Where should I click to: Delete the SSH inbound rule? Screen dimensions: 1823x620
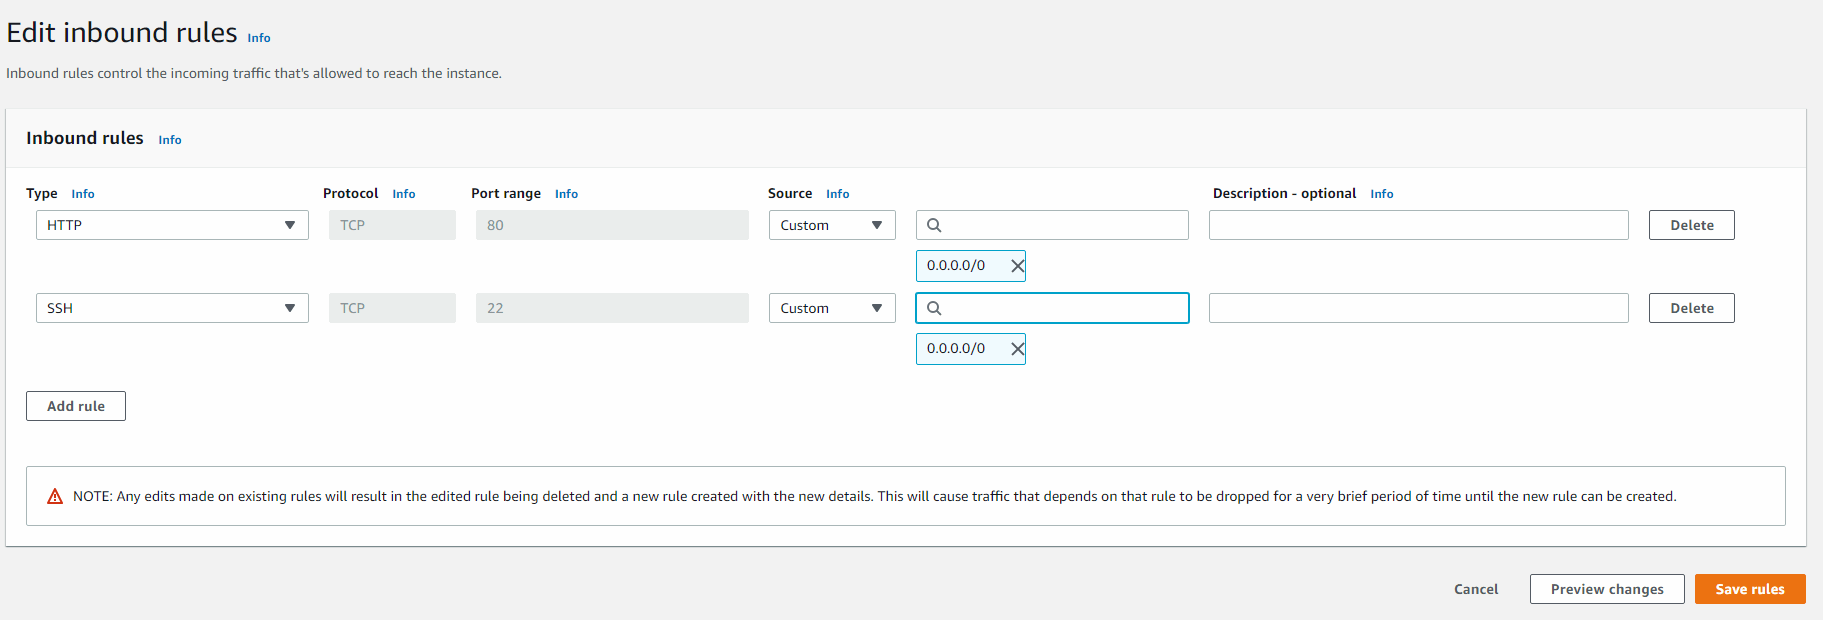click(1691, 308)
